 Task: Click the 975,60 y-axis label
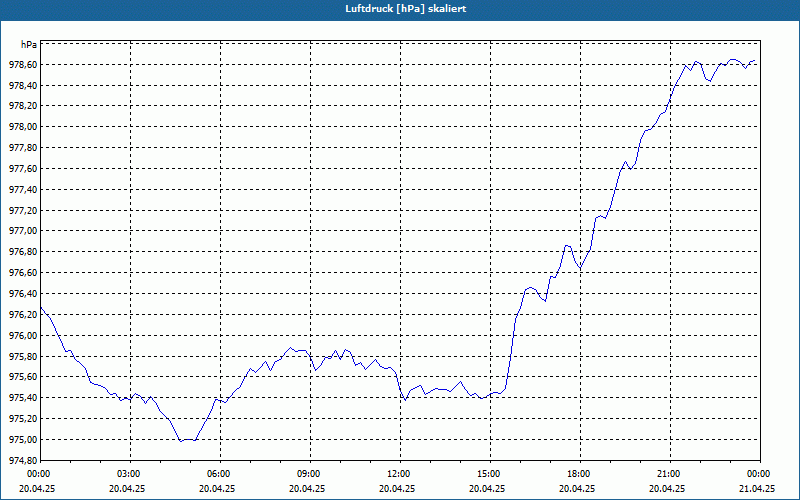point(23,377)
